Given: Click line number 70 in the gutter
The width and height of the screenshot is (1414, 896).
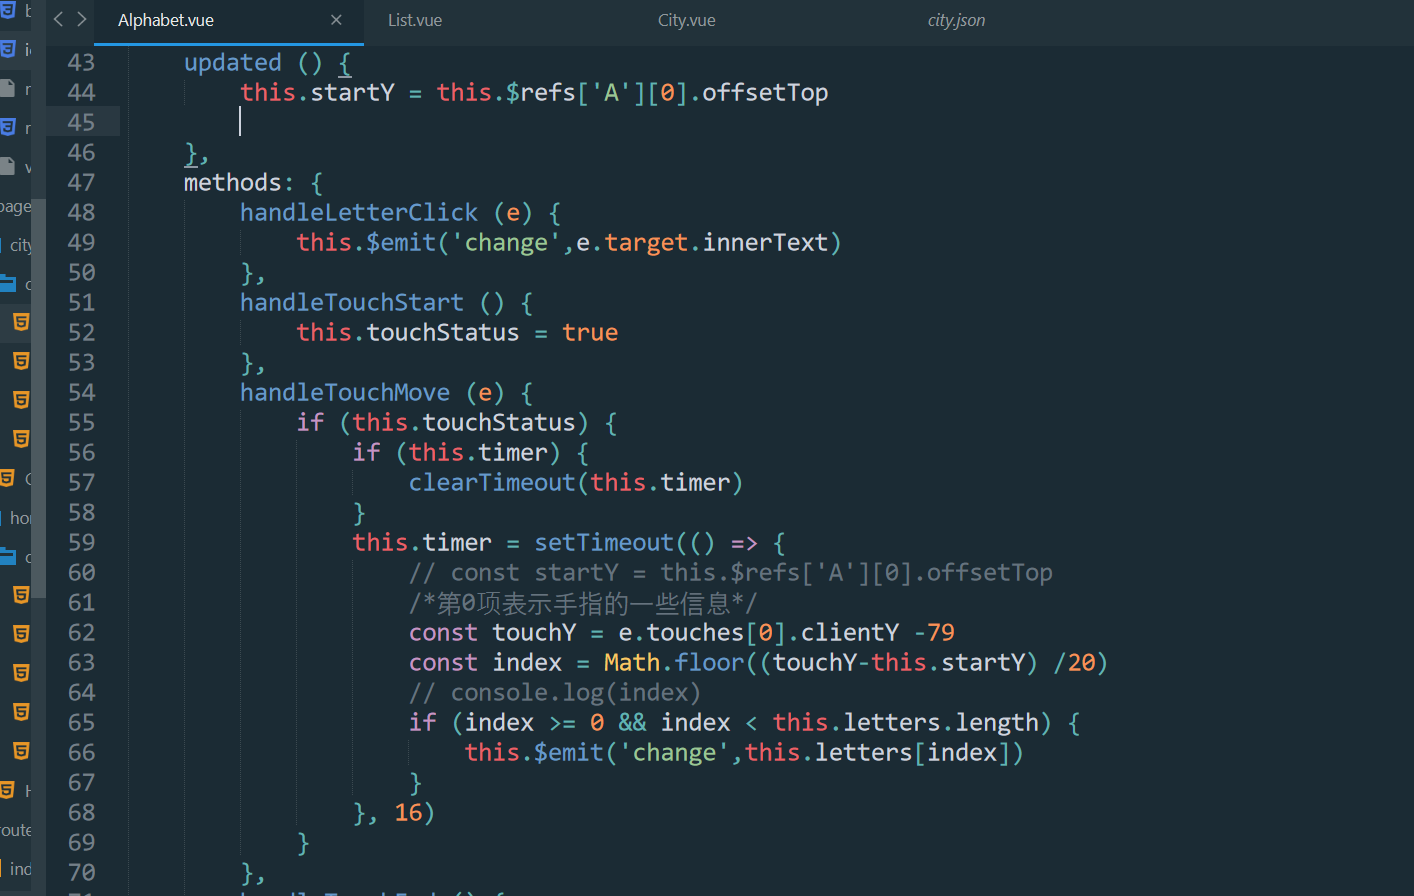Looking at the screenshot, I should 81,872.
